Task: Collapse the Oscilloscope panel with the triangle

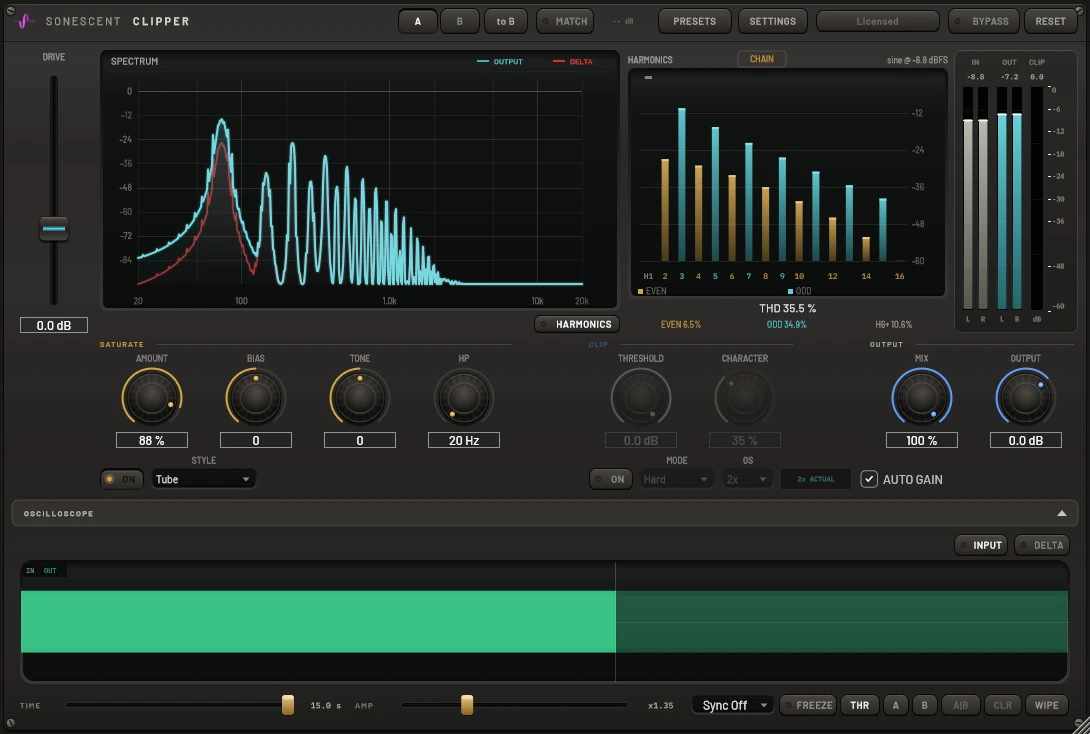Action: click(1061, 514)
